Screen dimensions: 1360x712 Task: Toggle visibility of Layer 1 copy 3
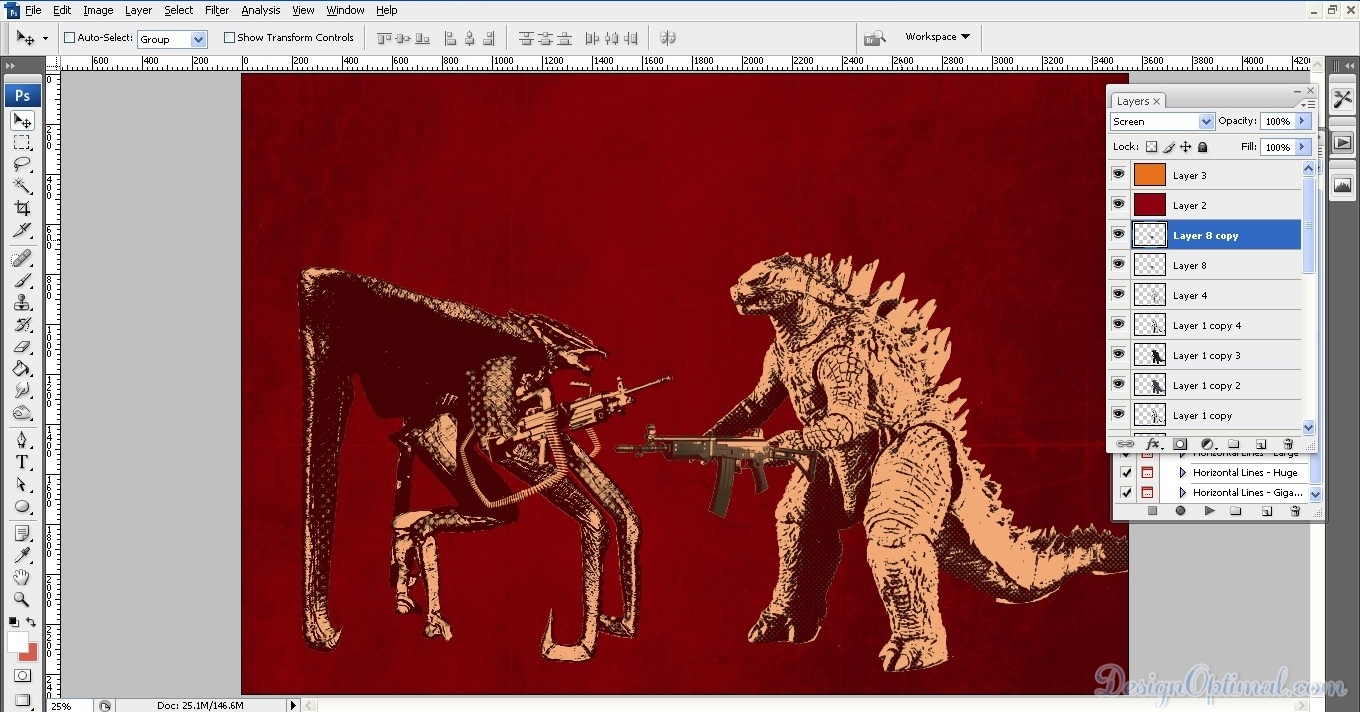coord(1118,355)
